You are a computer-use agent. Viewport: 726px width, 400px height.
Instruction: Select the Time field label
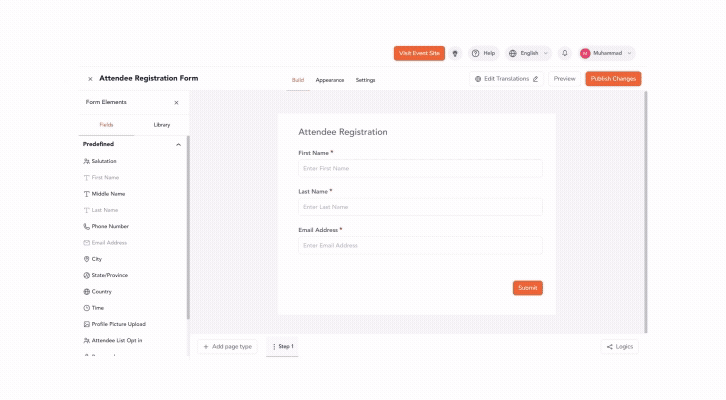click(x=98, y=308)
